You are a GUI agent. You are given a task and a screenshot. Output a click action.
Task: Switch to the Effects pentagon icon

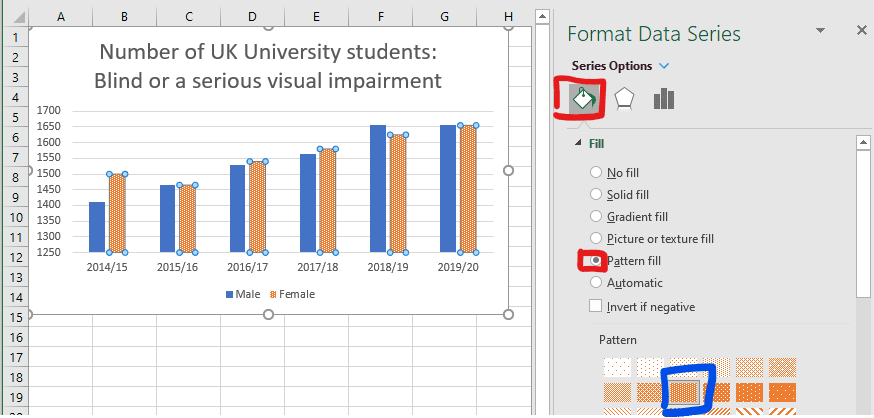tap(624, 98)
